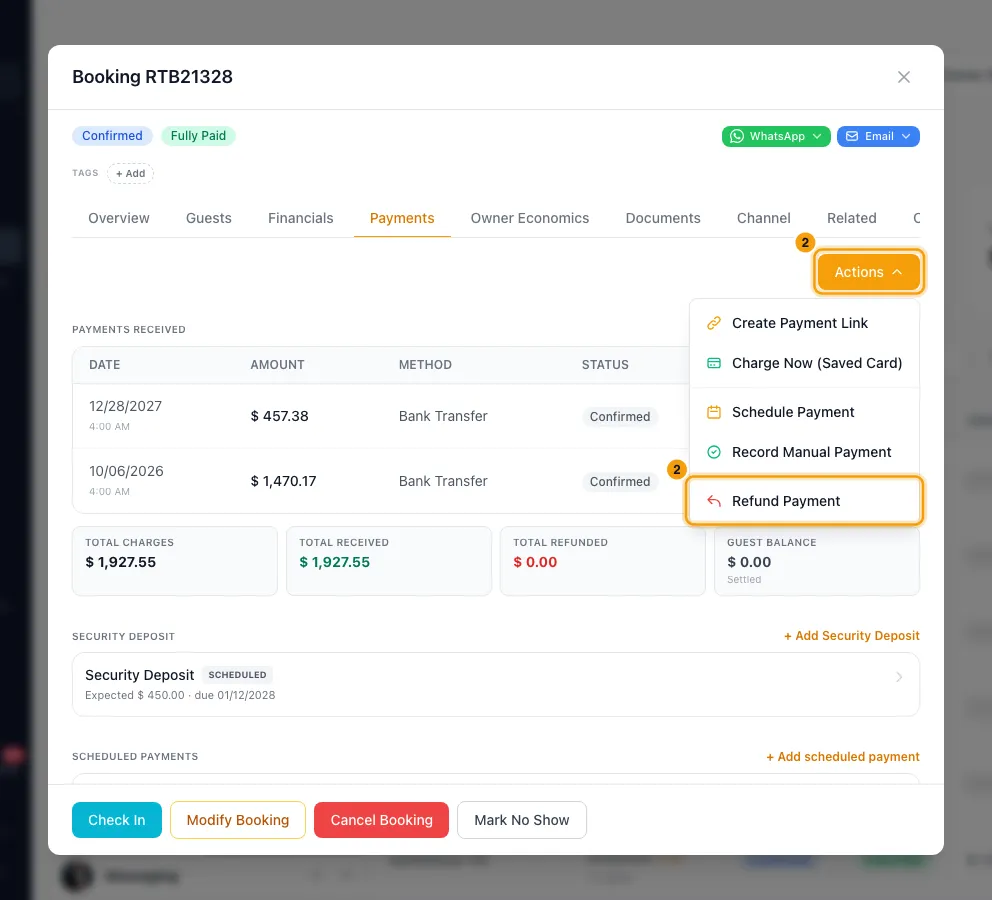Image resolution: width=992 pixels, height=900 pixels.
Task: Click the link icon beside Create Payment Link
Action: (x=714, y=323)
